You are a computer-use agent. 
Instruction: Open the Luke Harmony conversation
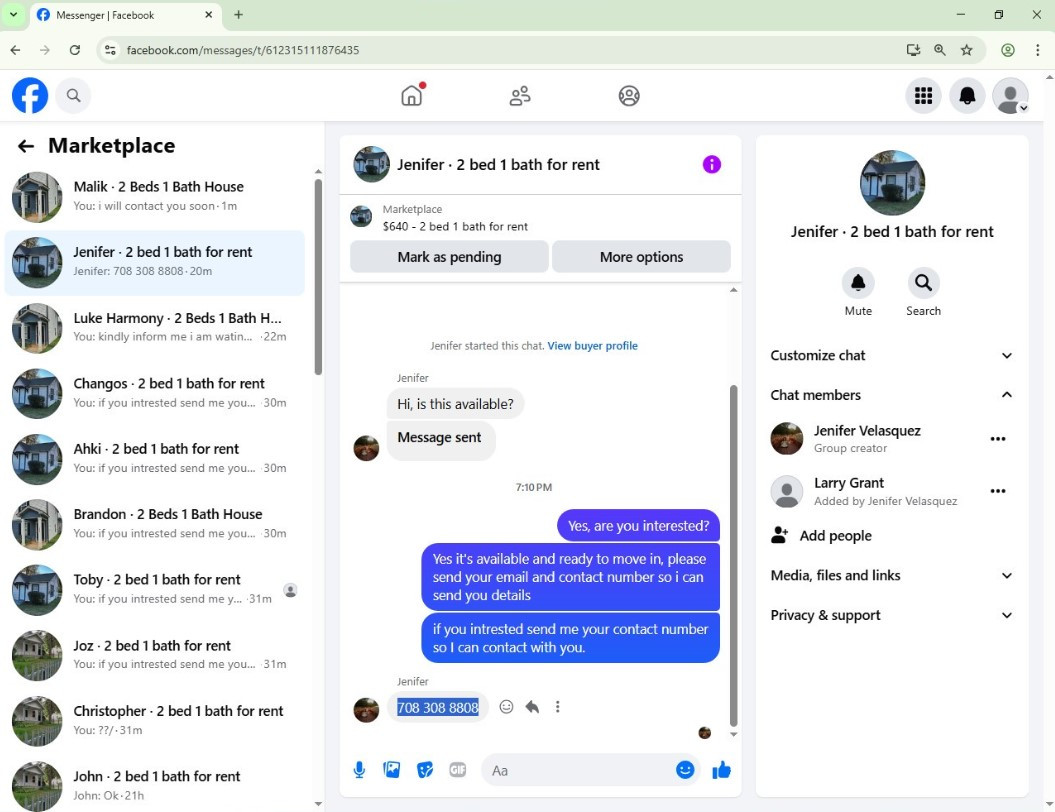pyautogui.click(x=155, y=328)
